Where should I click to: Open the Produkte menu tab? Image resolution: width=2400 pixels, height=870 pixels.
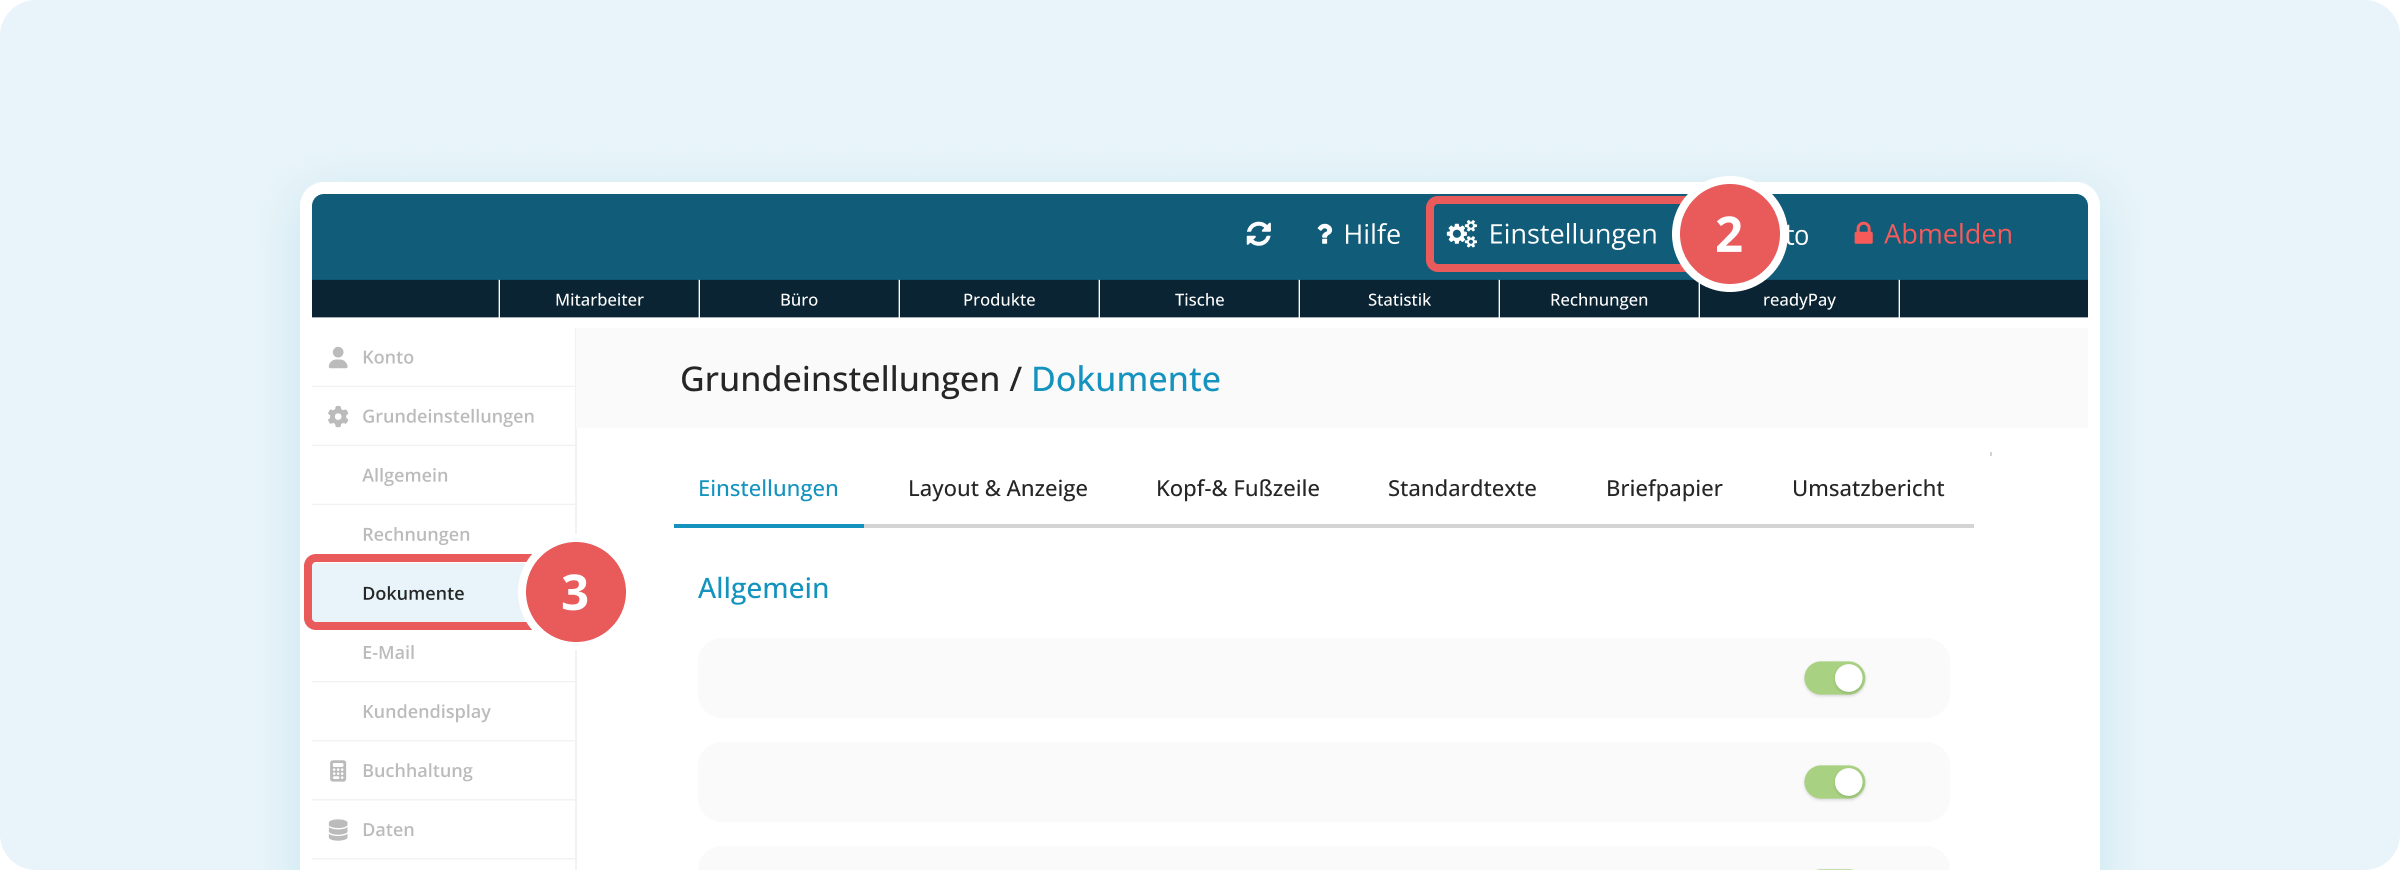(999, 299)
